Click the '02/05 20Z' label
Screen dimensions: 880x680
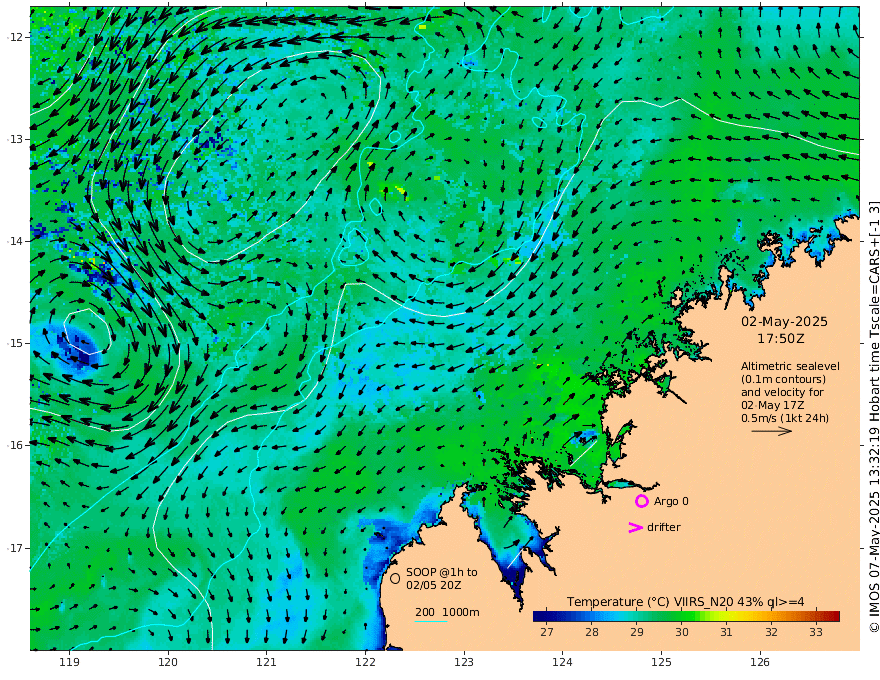pos(434,585)
